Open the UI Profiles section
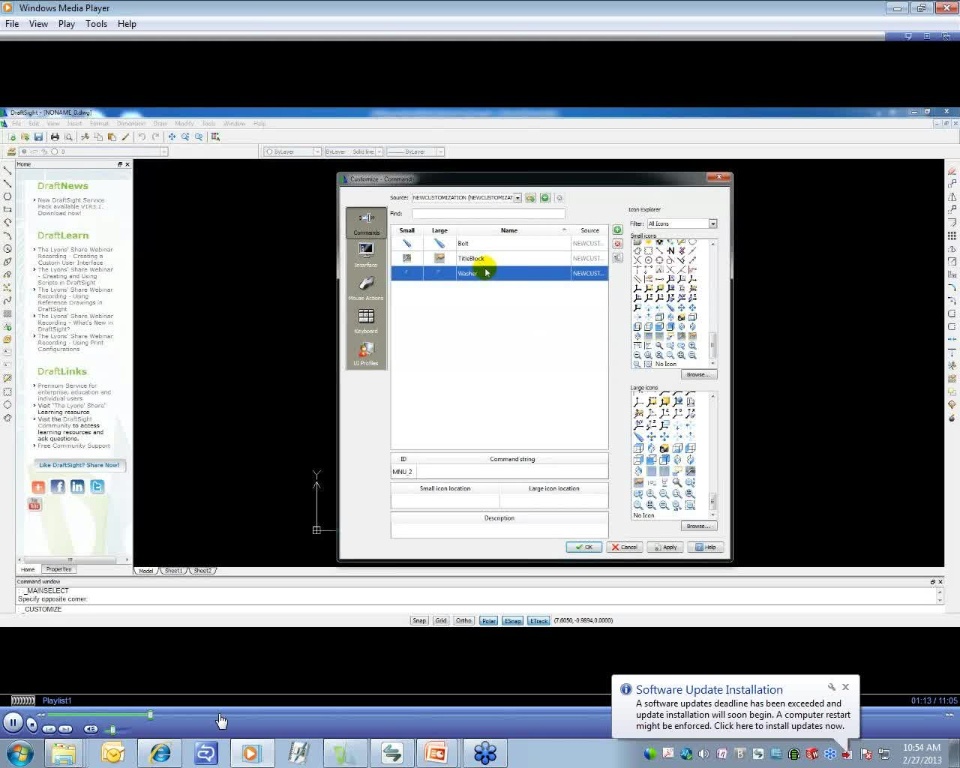Image resolution: width=960 pixels, height=768 pixels. point(366,353)
